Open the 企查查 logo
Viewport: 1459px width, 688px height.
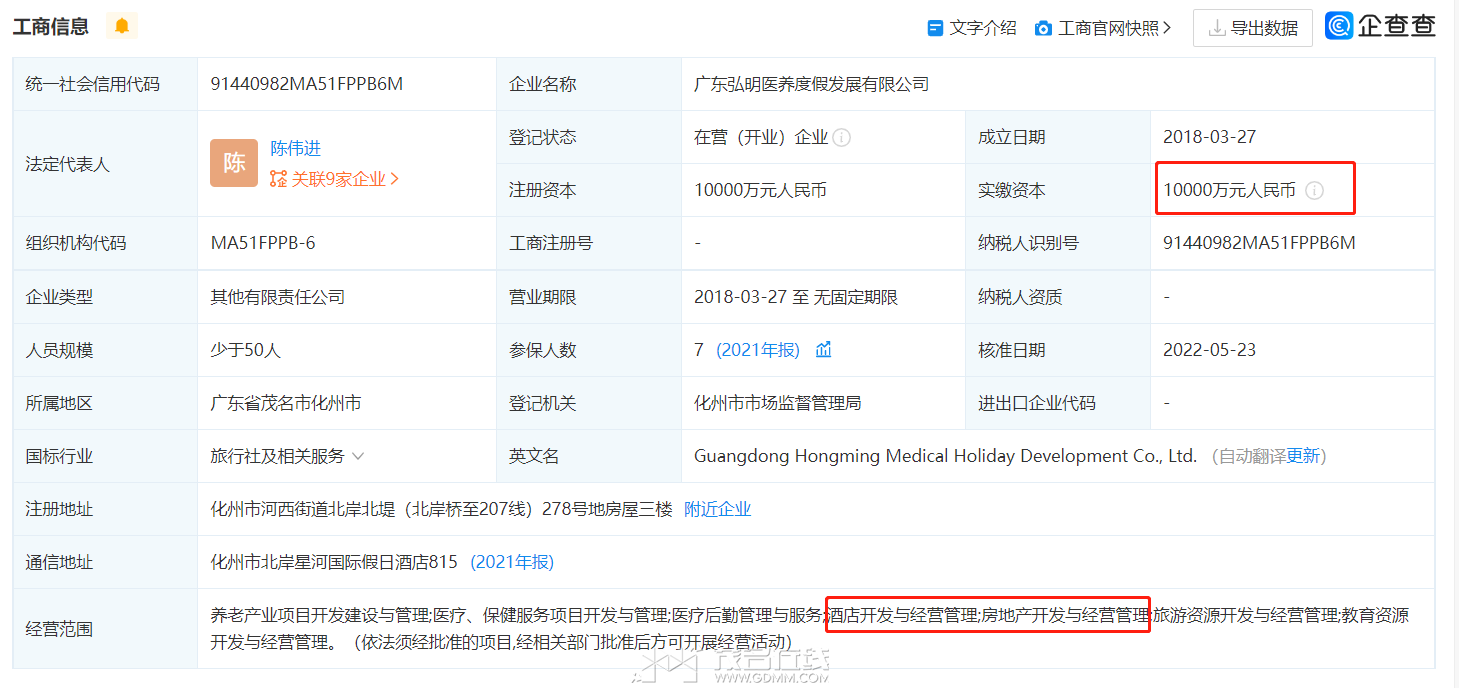pyautogui.click(x=1381, y=26)
